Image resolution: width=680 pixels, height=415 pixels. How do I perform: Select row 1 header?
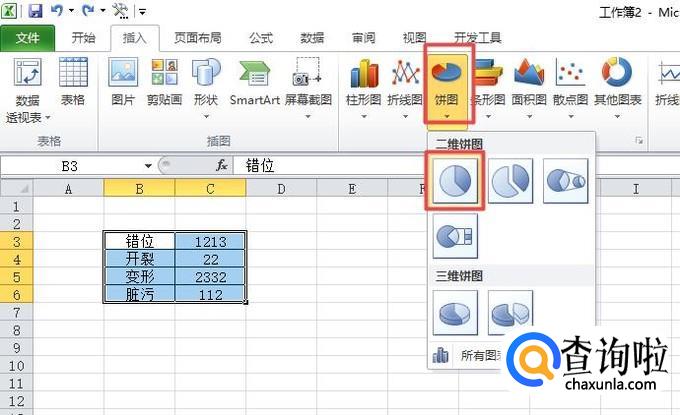pos(16,206)
